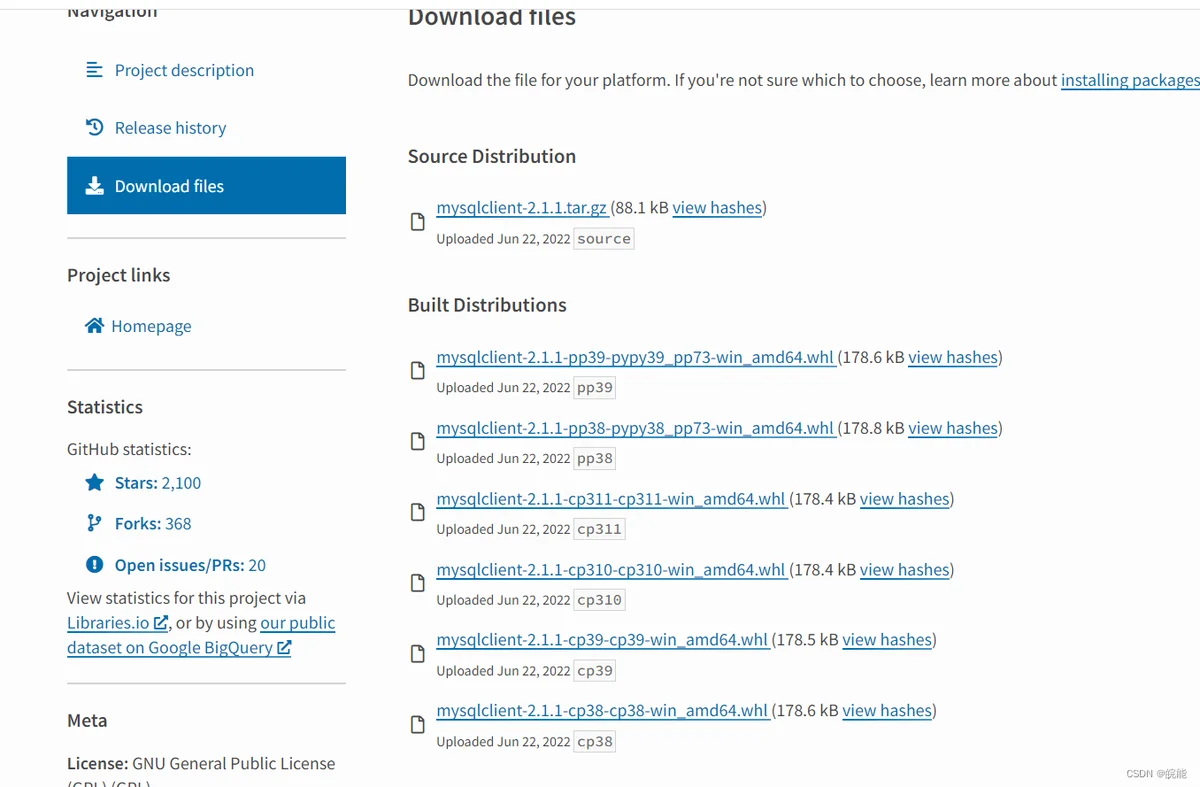Click the 'Built Distributions' heading

(487, 305)
